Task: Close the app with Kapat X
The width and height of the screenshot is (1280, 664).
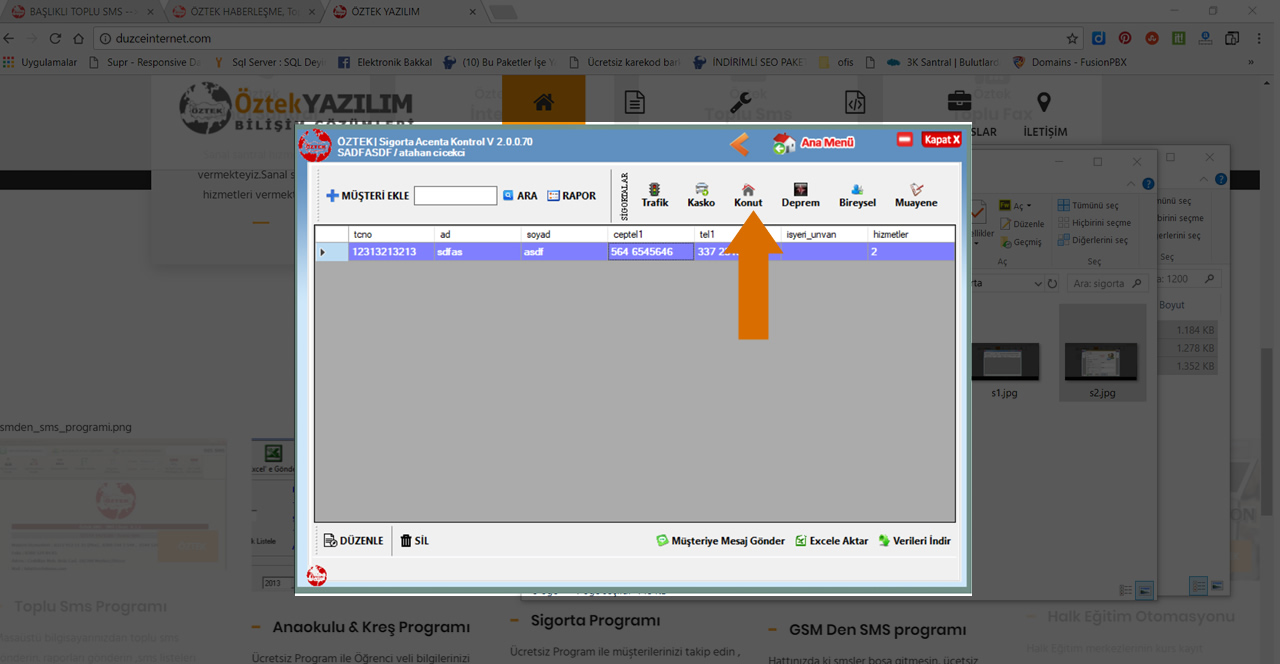Action: 941,140
